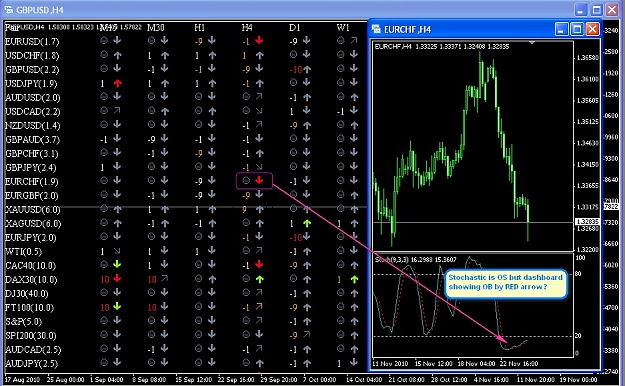625x386 pixels.
Task: Select the EURJPY(2.0) pair label
Action: coord(31,238)
